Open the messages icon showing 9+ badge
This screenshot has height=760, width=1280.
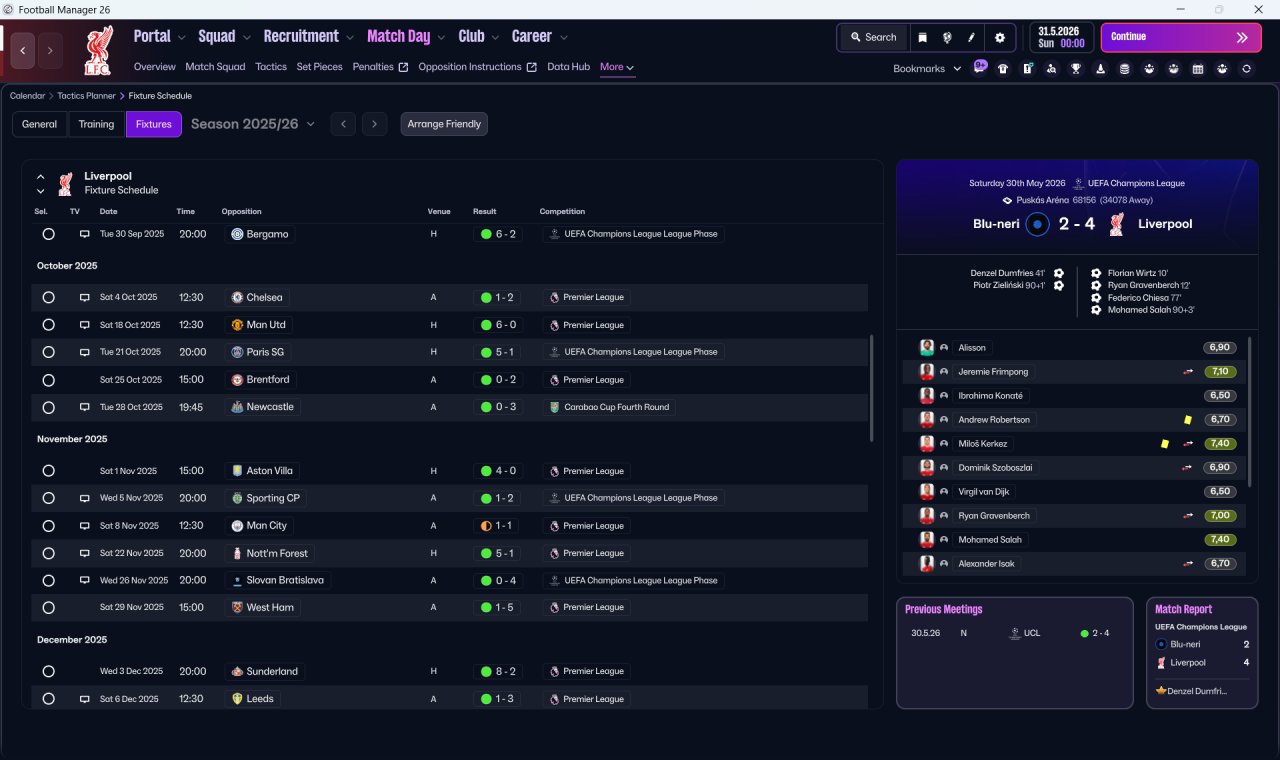coord(980,67)
